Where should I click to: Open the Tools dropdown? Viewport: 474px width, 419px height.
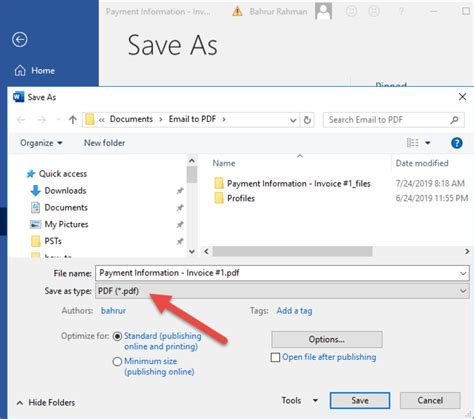click(x=299, y=400)
